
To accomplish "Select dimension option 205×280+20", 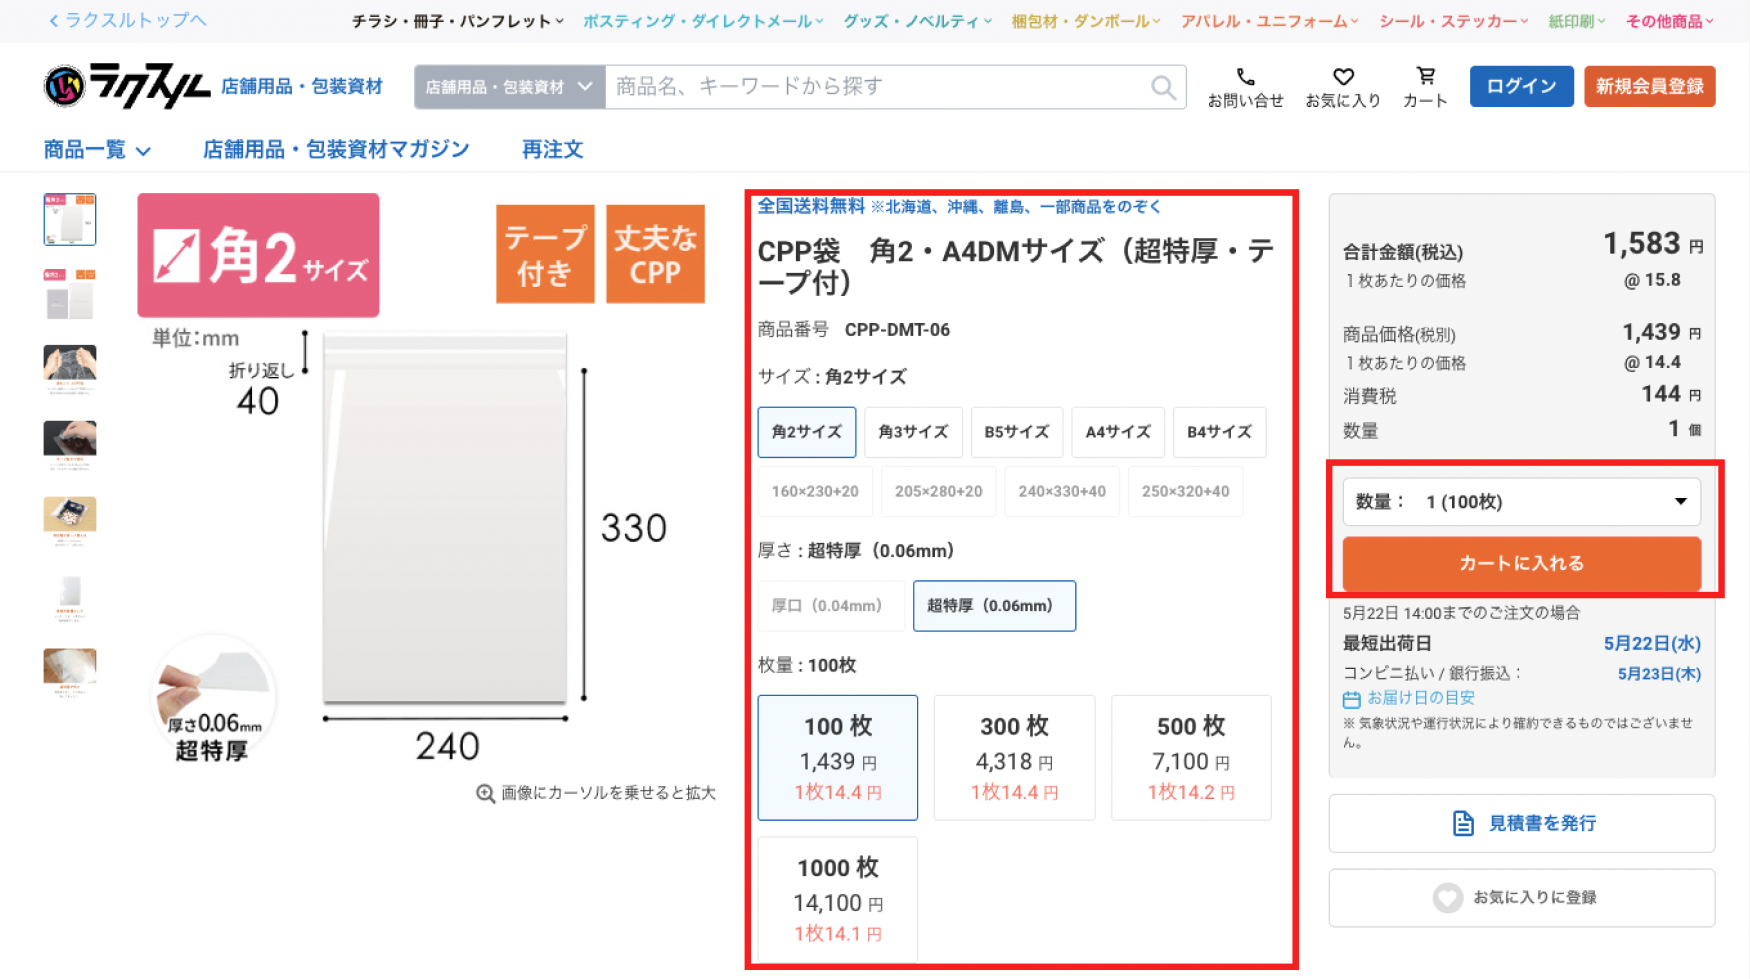I will 939,492.
